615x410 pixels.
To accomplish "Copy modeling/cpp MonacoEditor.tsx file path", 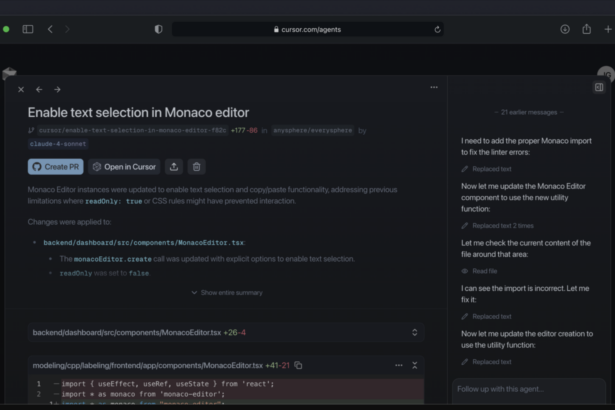I will [x=298, y=365].
